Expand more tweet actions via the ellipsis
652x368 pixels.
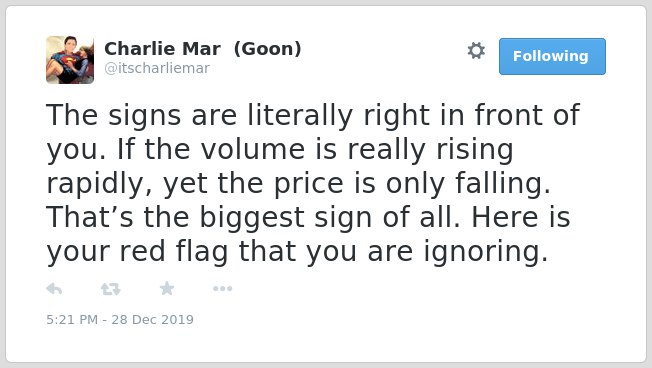click(x=222, y=289)
